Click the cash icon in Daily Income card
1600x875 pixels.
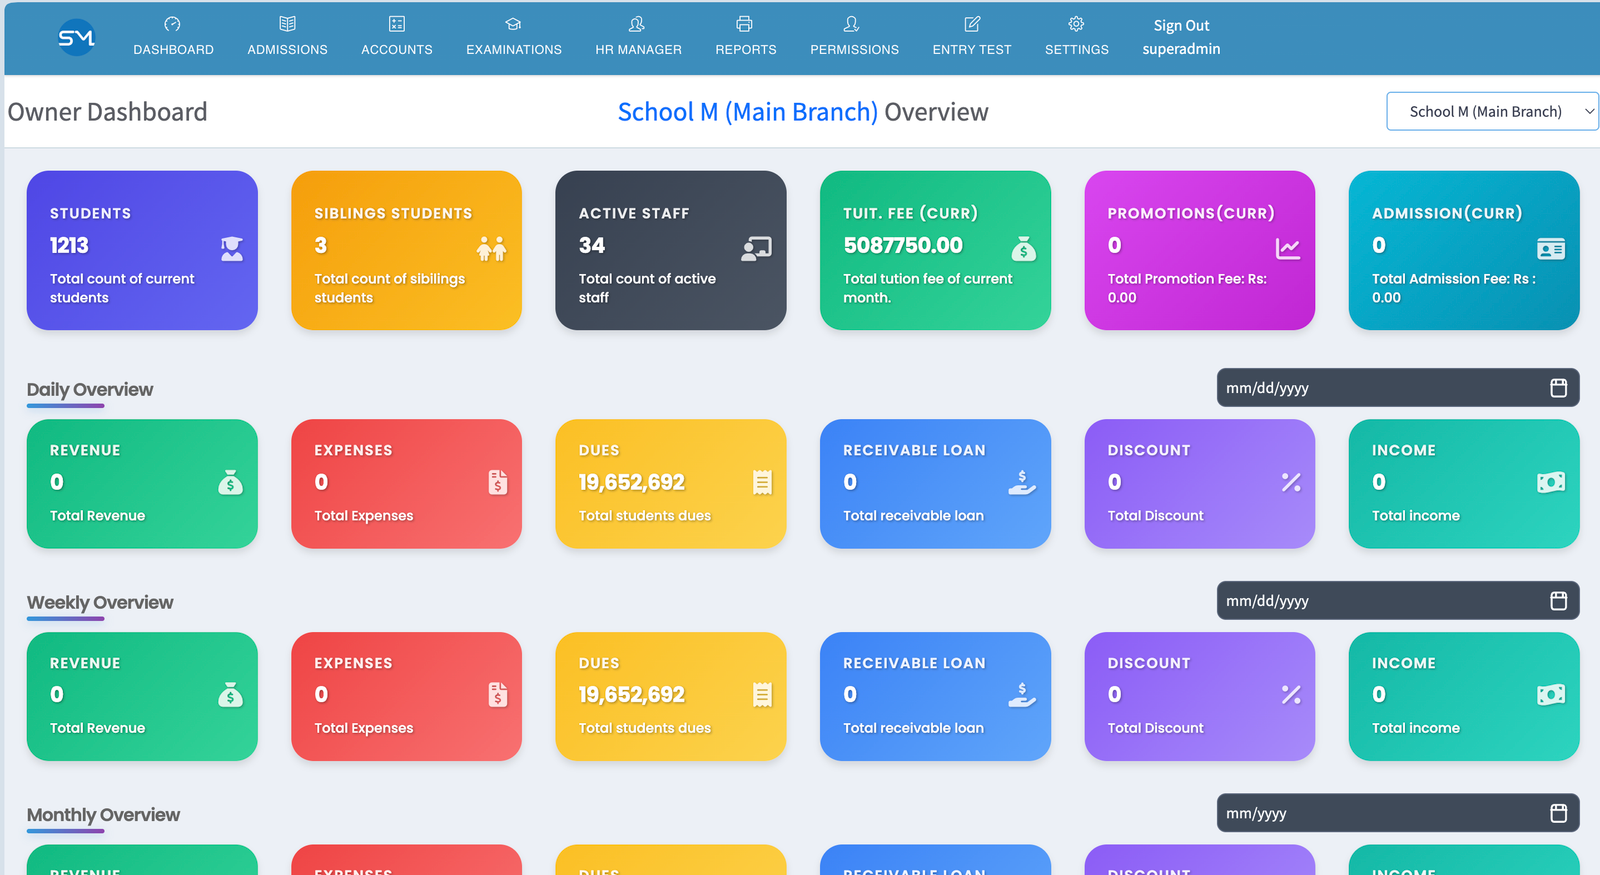pyautogui.click(x=1551, y=483)
